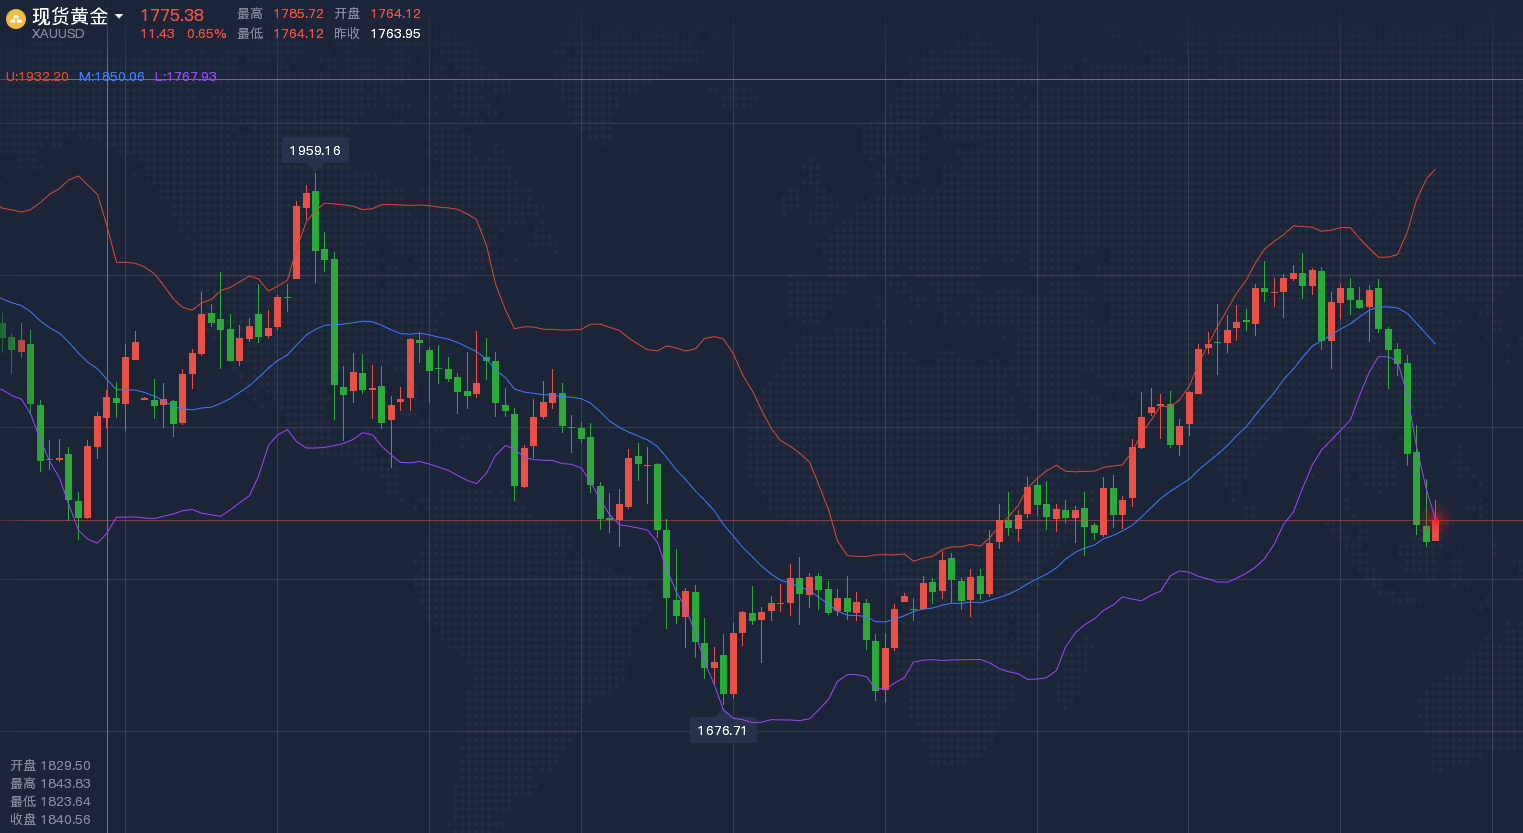Click the 1676.71 low price marker
1523x833 pixels.
[x=722, y=730]
